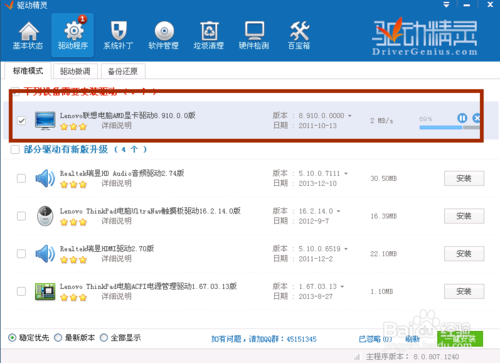Uncheck the Lenovo AMD显卡驱动 checkbox
The height and width of the screenshot is (363, 500).
[22, 120]
